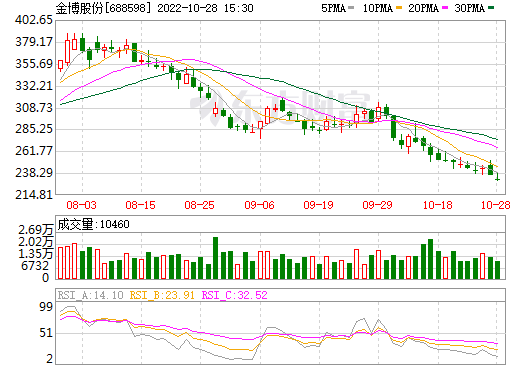Click the 成交量:10460 volume label

pyautogui.click(x=93, y=224)
